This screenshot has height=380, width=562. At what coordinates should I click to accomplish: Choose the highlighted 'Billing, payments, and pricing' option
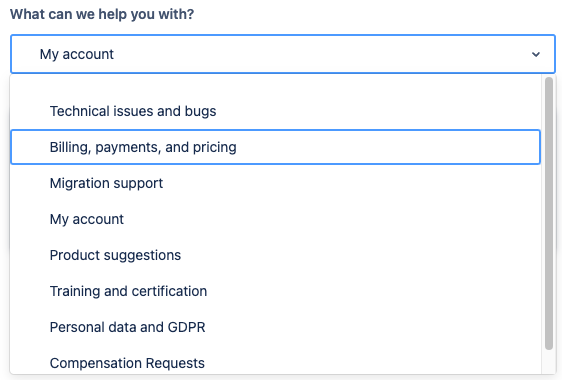276,147
